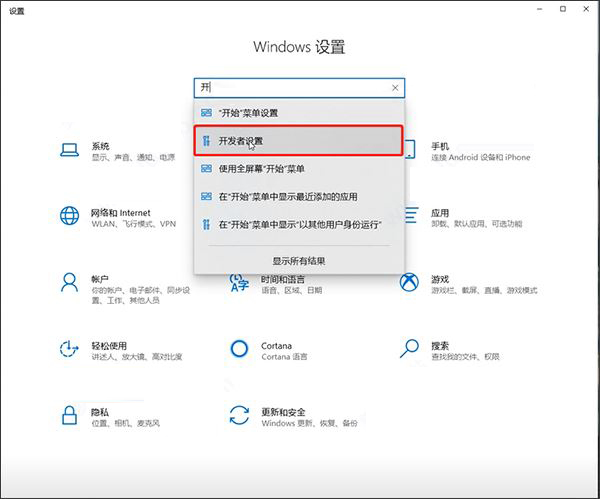
Task: Click 位置、相机、麦克风 description
Action: point(126,423)
